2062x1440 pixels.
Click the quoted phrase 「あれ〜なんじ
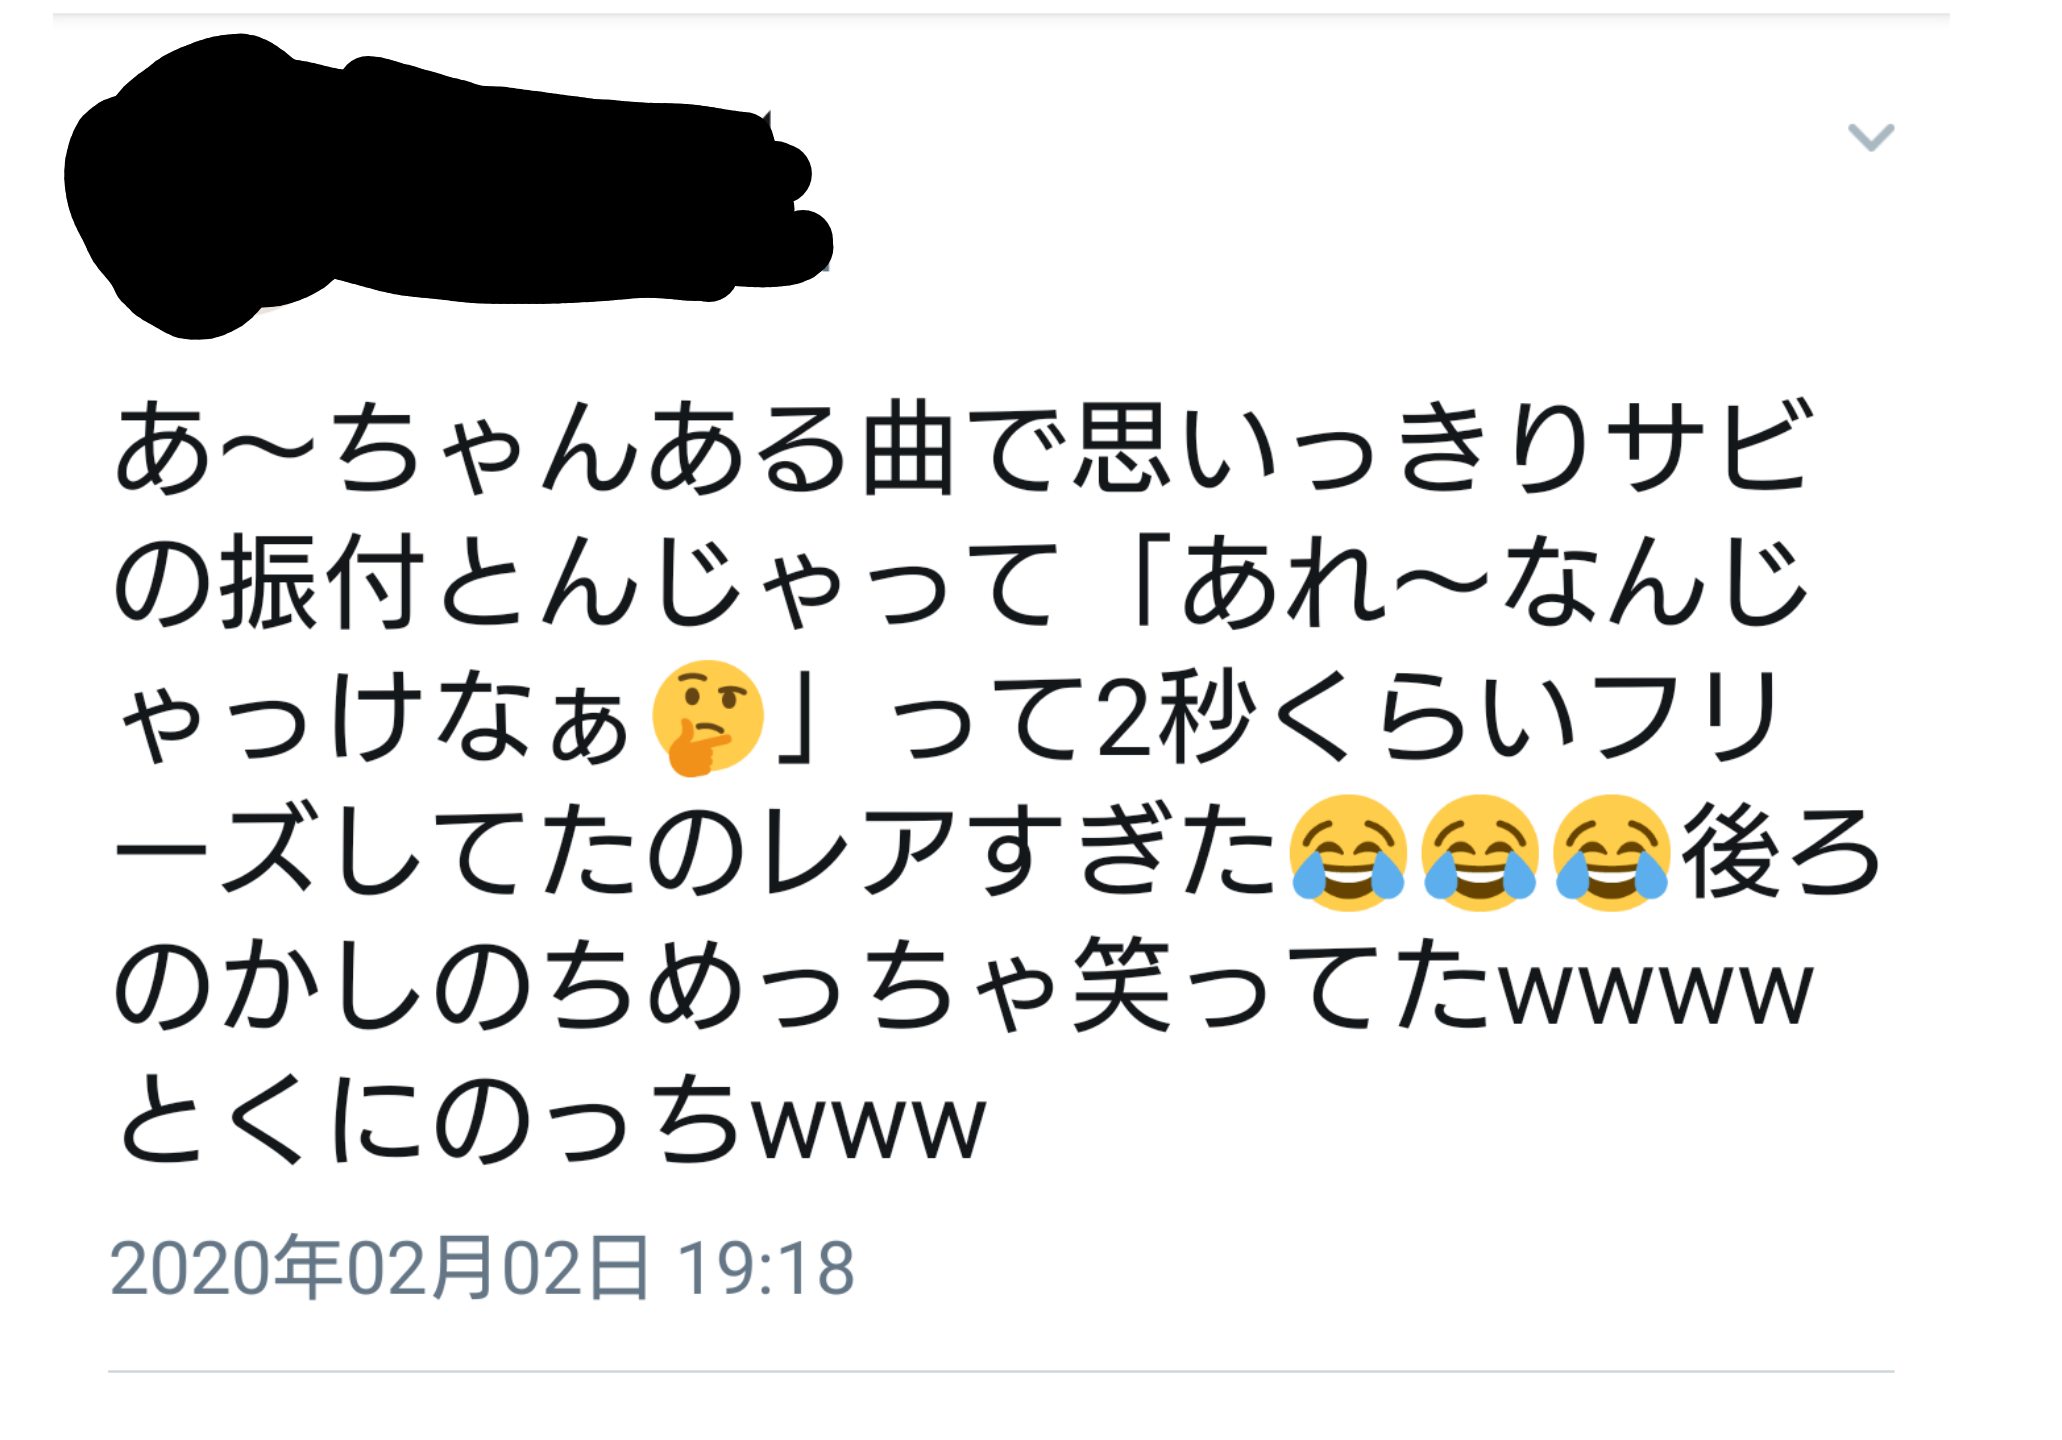[1470, 582]
